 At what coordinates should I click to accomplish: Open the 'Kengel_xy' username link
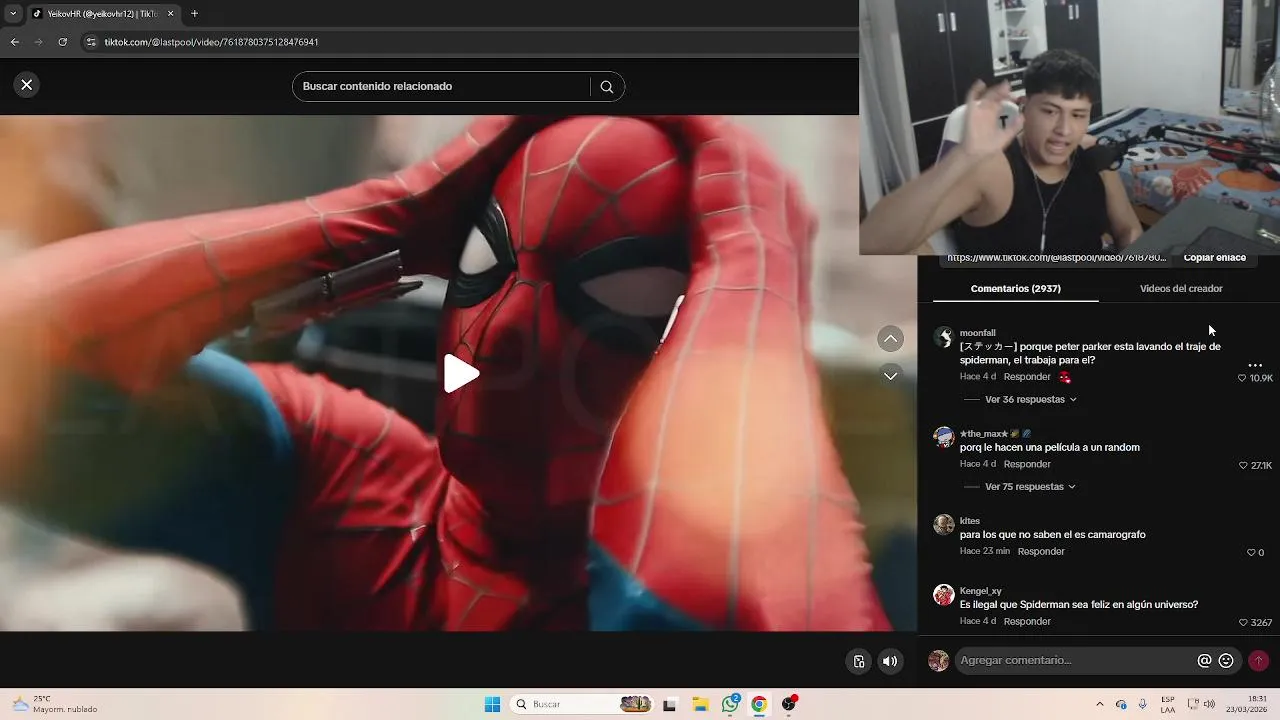(x=980, y=591)
